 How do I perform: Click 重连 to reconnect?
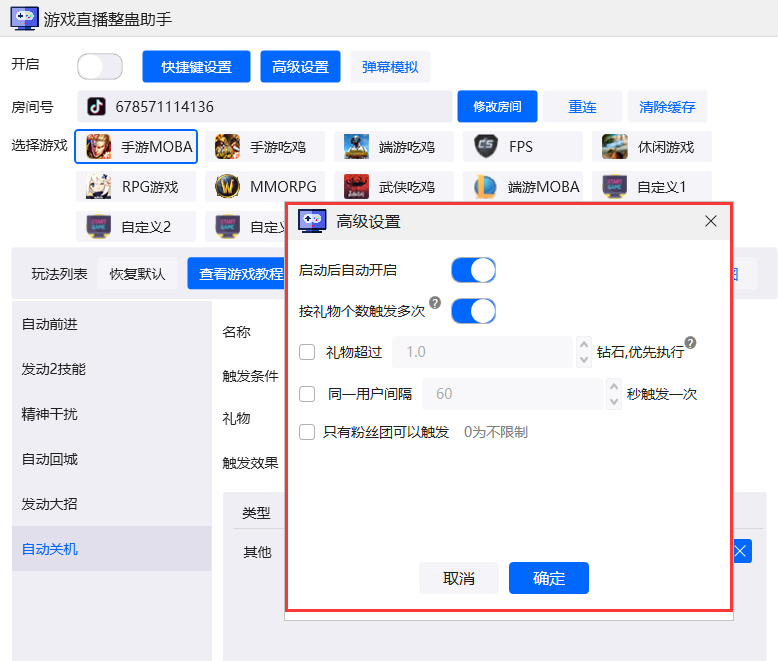coord(583,106)
